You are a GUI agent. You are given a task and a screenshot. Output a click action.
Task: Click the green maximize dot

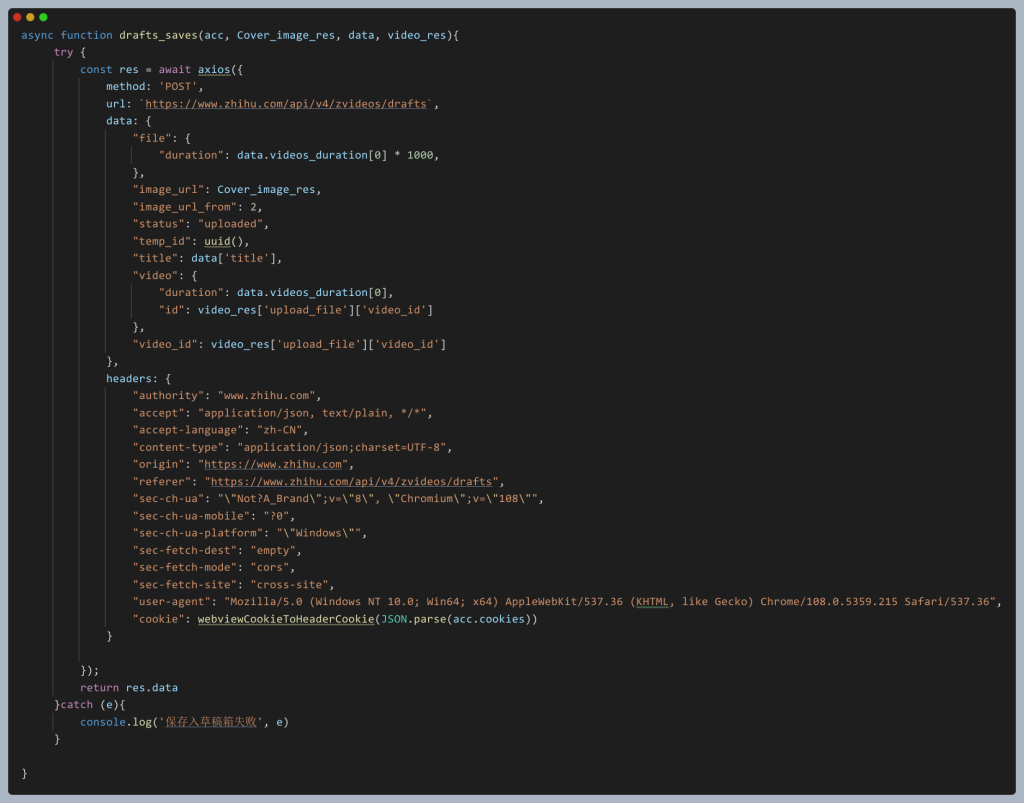point(43,17)
